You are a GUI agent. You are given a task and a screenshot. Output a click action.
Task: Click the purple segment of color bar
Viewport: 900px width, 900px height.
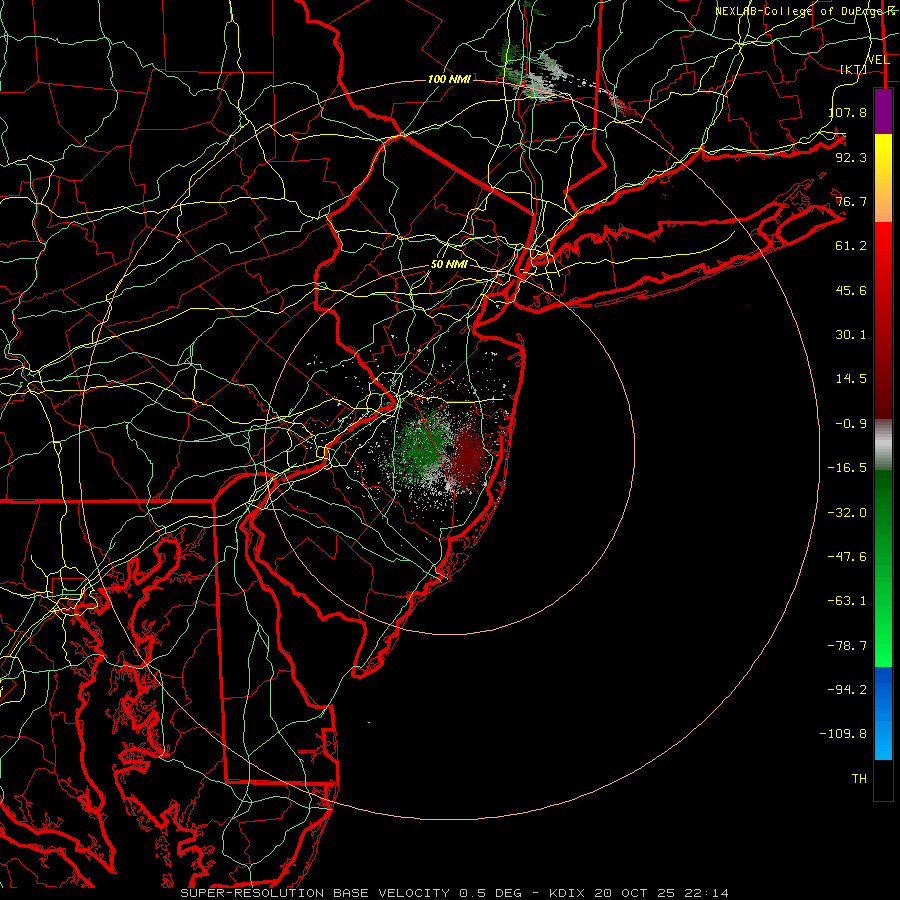883,112
